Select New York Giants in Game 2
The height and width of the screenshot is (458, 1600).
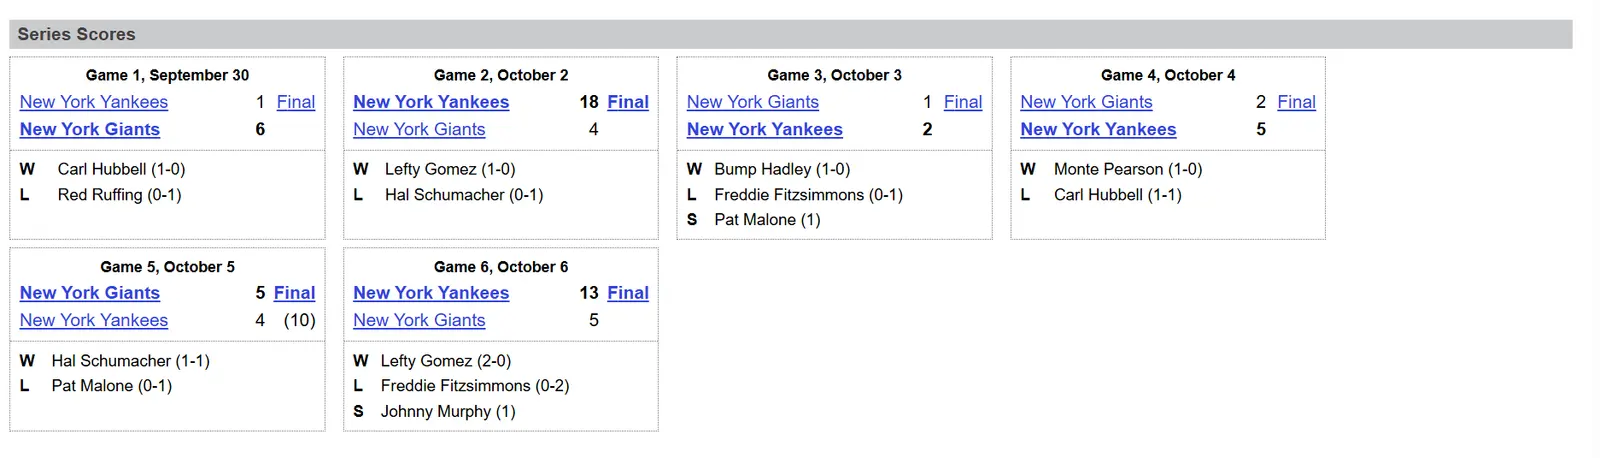(419, 129)
